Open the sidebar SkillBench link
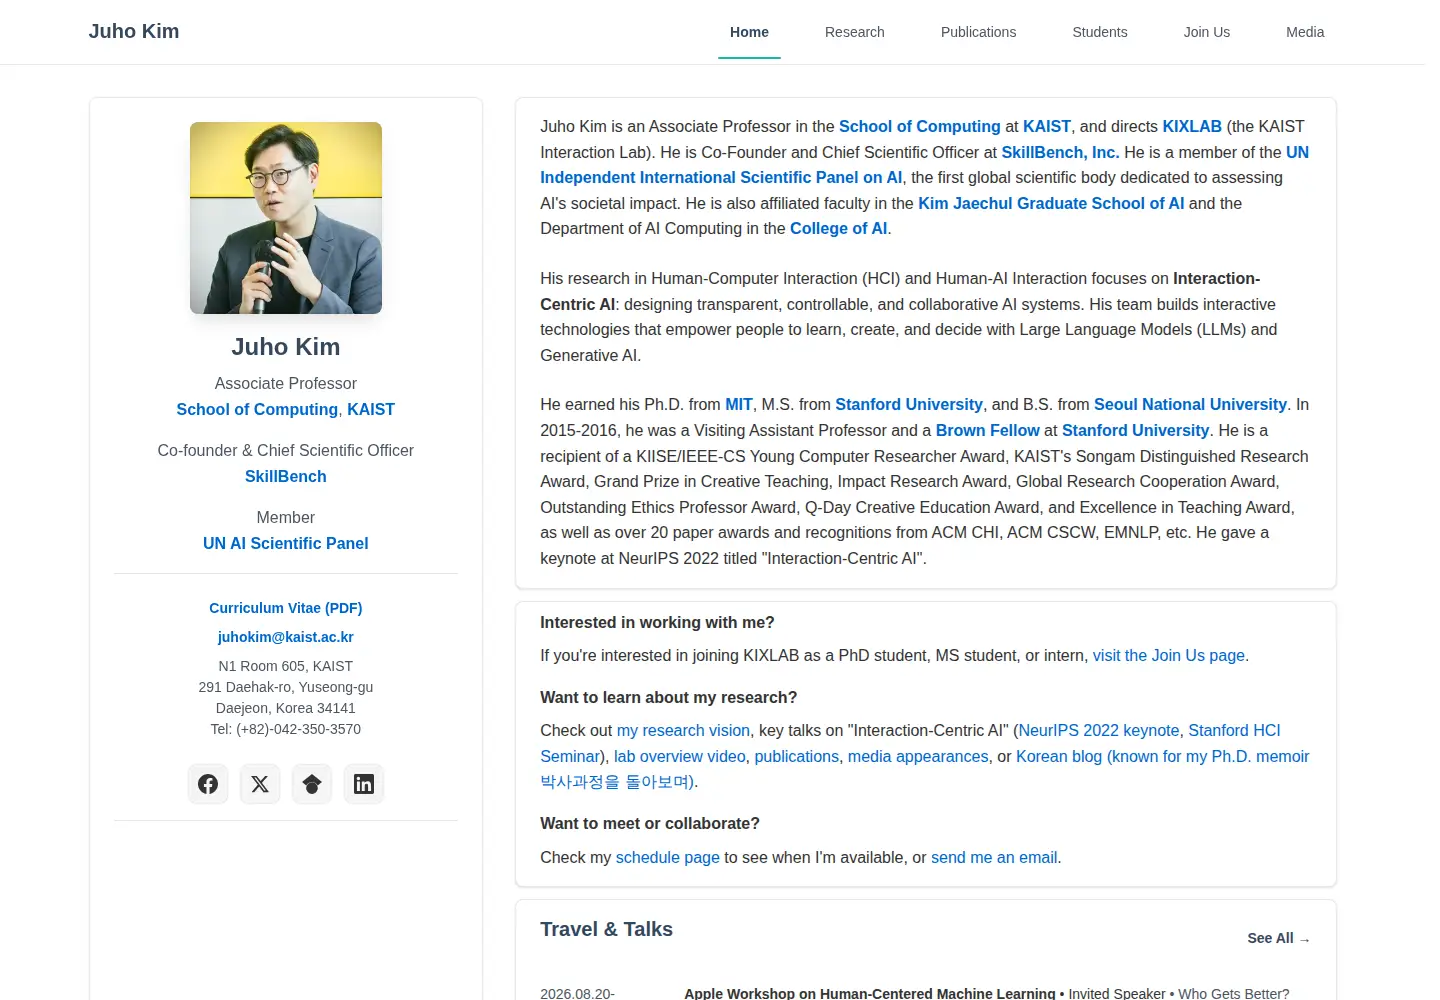This screenshot has width=1440, height=1000. pyautogui.click(x=286, y=476)
